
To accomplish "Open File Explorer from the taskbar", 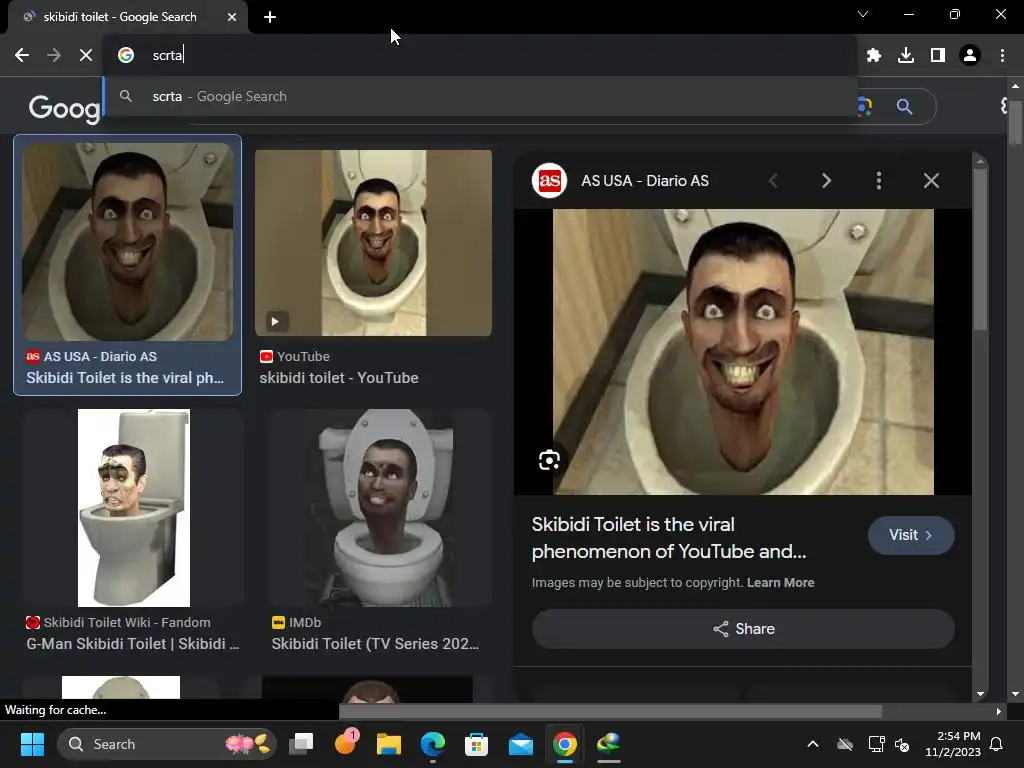I will point(389,744).
